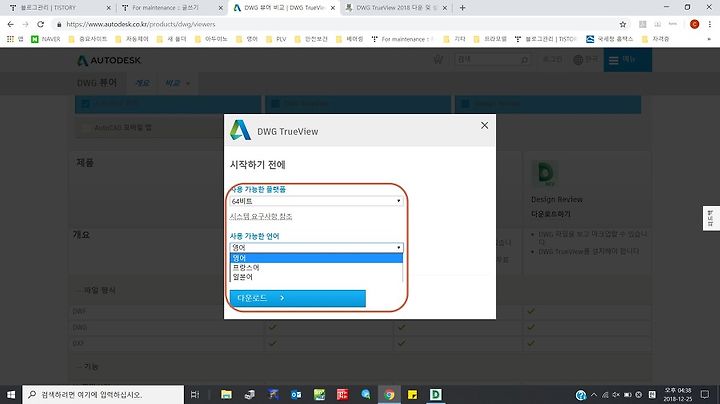
Task: Click the page search field
Action: click(492, 60)
